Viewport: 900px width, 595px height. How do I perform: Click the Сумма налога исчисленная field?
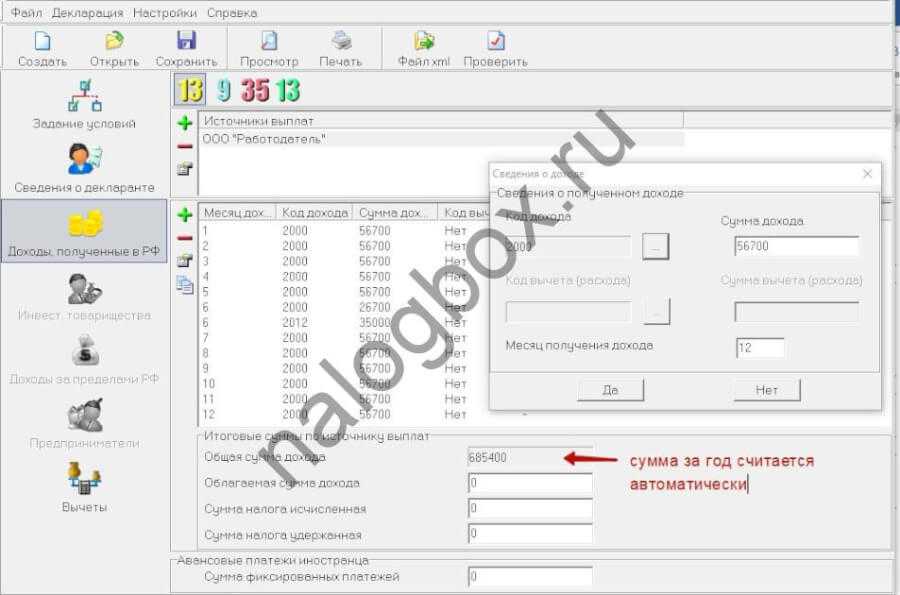pyautogui.click(x=530, y=508)
